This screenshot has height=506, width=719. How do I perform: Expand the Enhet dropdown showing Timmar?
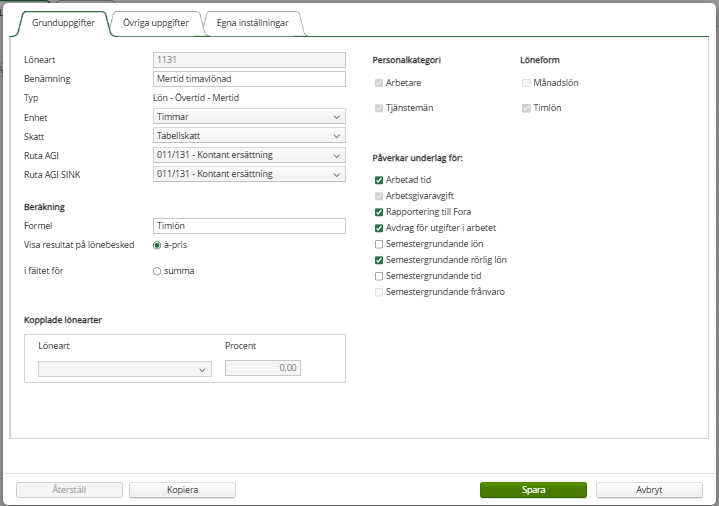point(249,117)
